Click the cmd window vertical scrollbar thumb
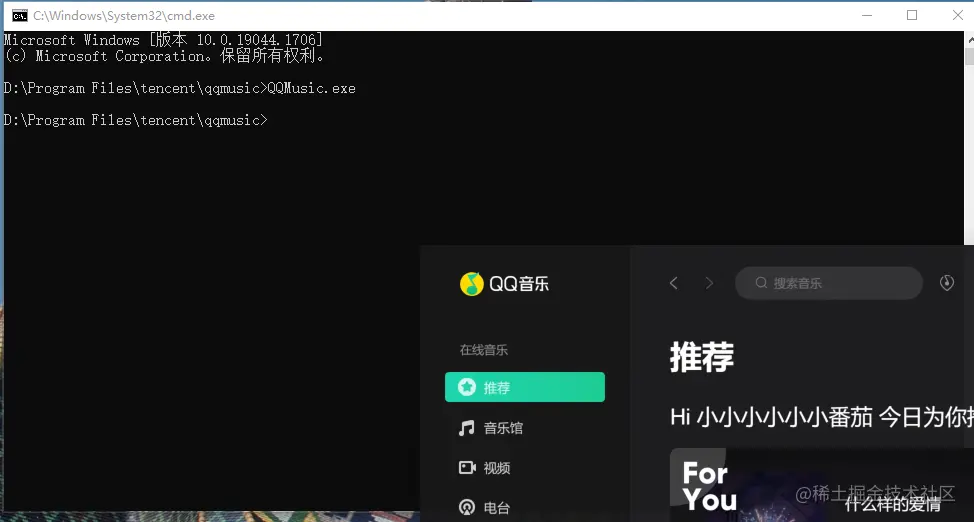This screenshot has height=522, width=974. (969, 56)
